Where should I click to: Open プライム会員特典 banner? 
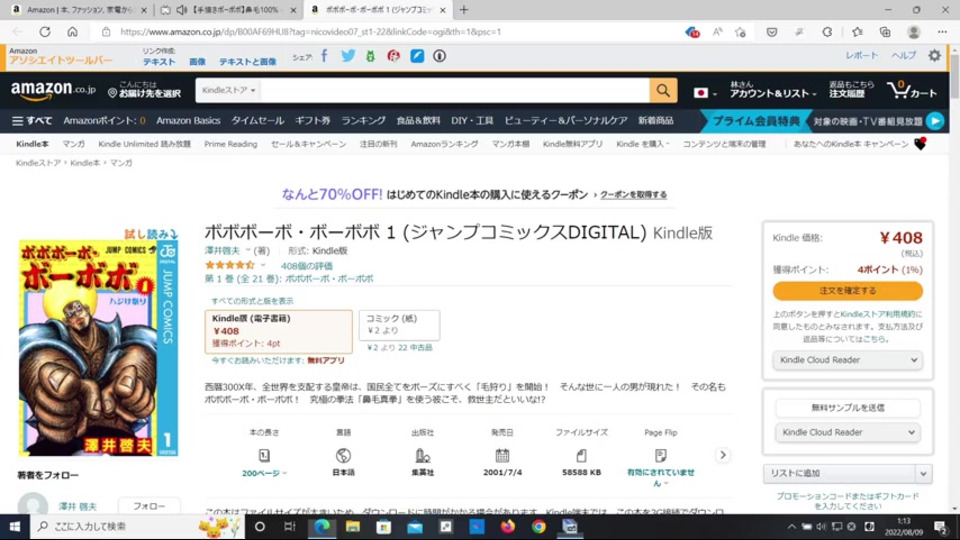pyautogui.click(x=756, y=121)
